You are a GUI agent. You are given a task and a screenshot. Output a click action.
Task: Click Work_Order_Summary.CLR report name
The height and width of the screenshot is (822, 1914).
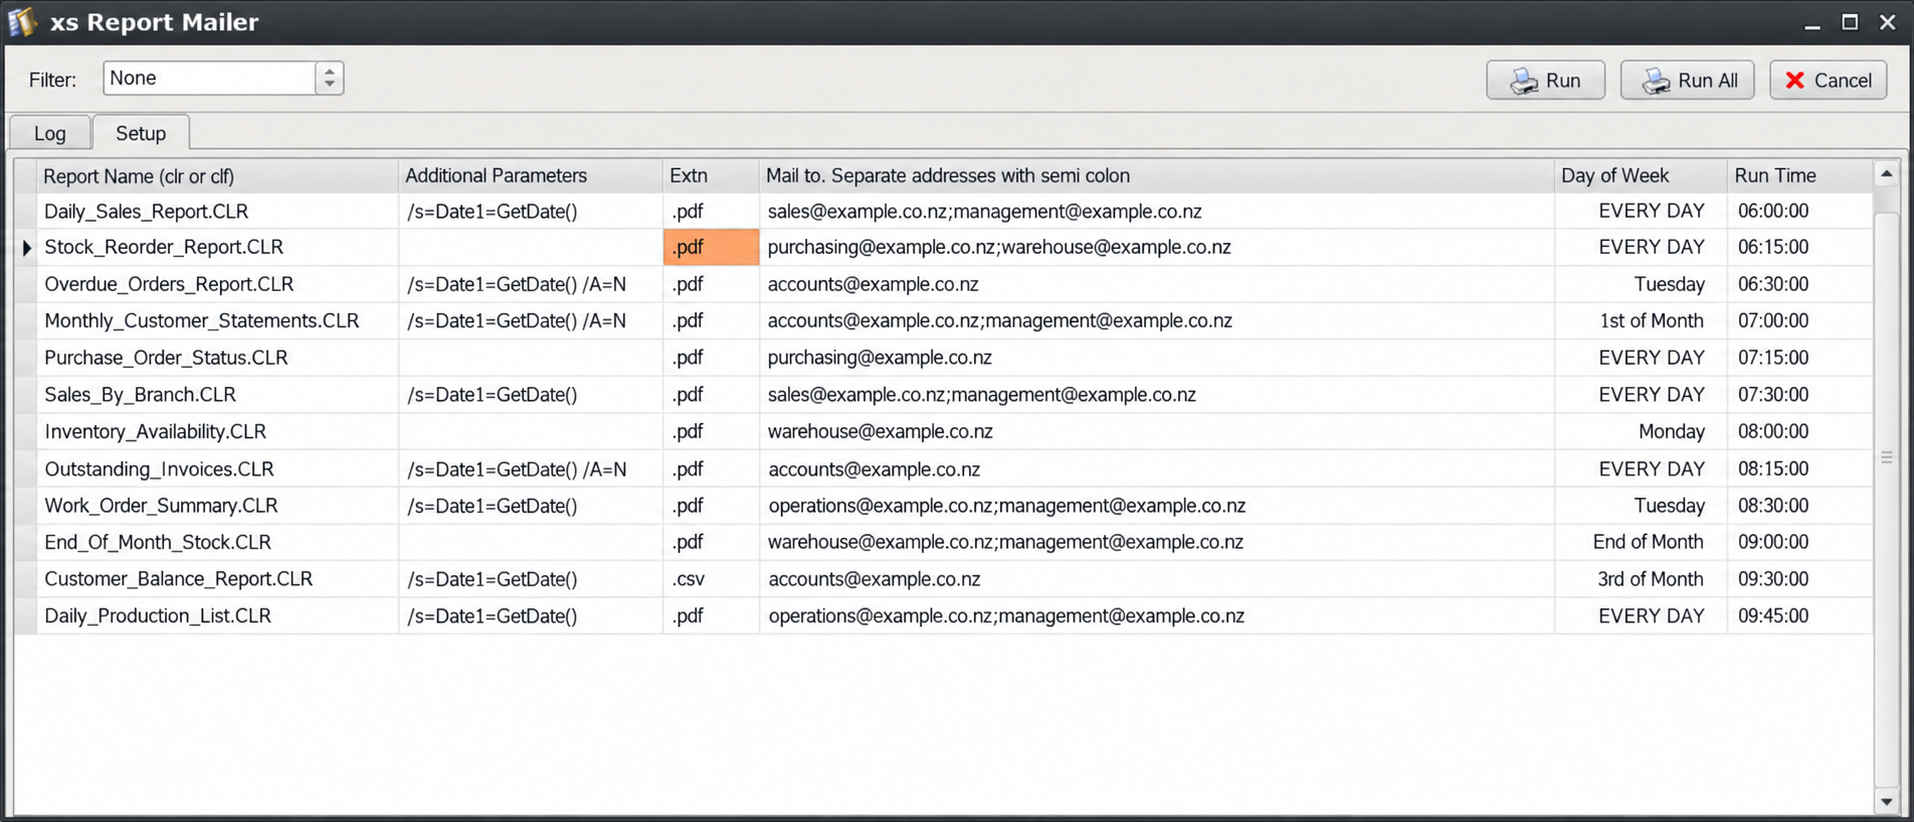161,506
